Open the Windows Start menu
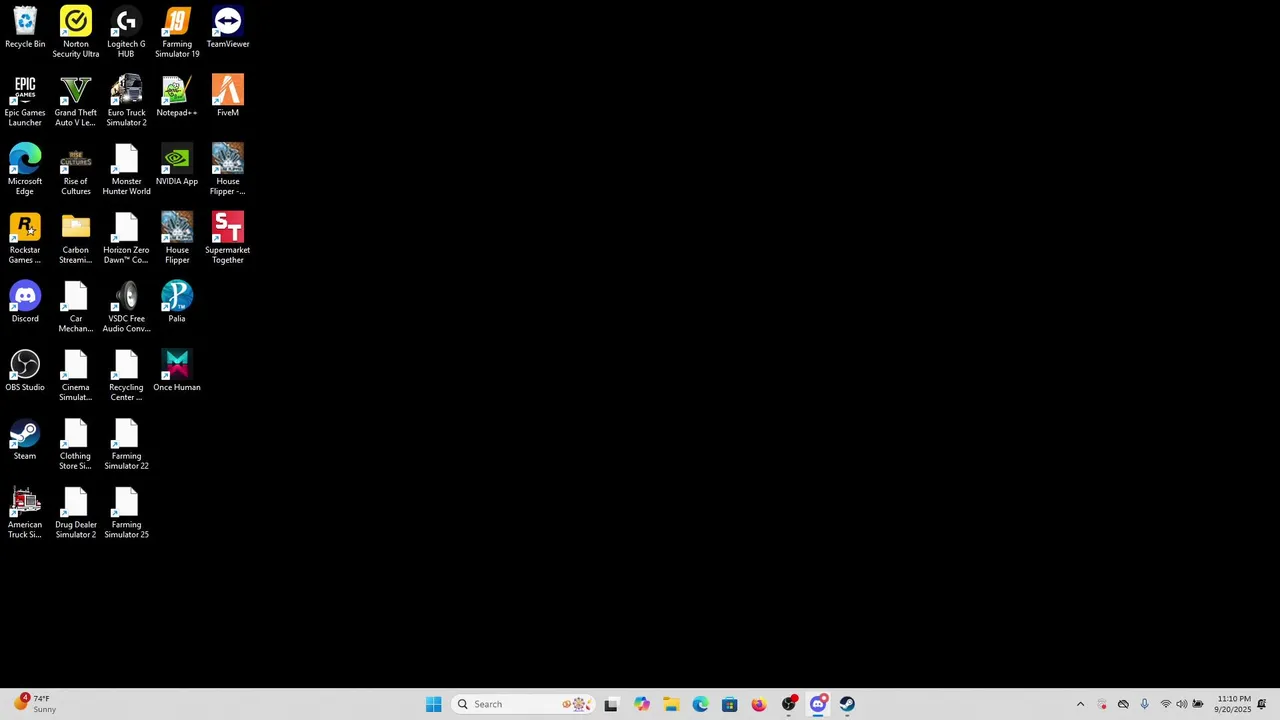1280x720 pixels. pos(434,704)
